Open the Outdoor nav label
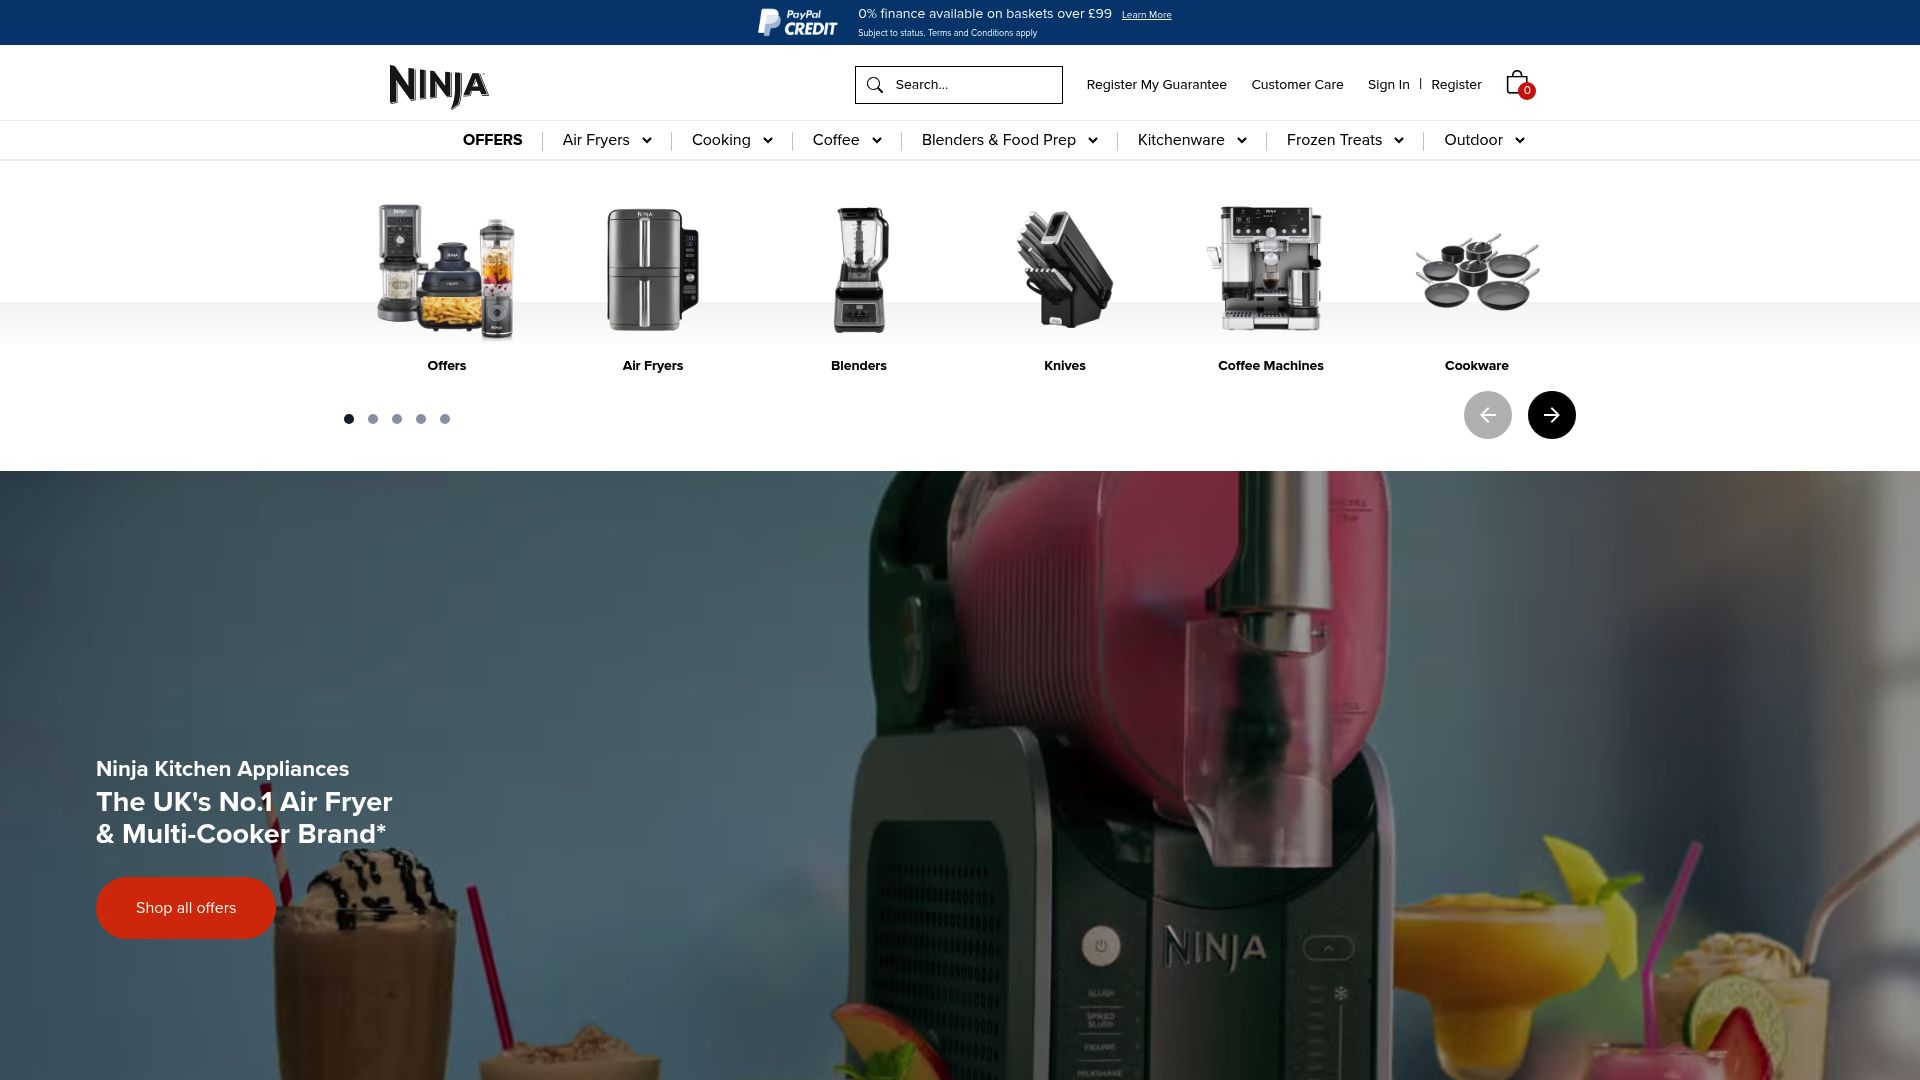 click(1473, 140)
